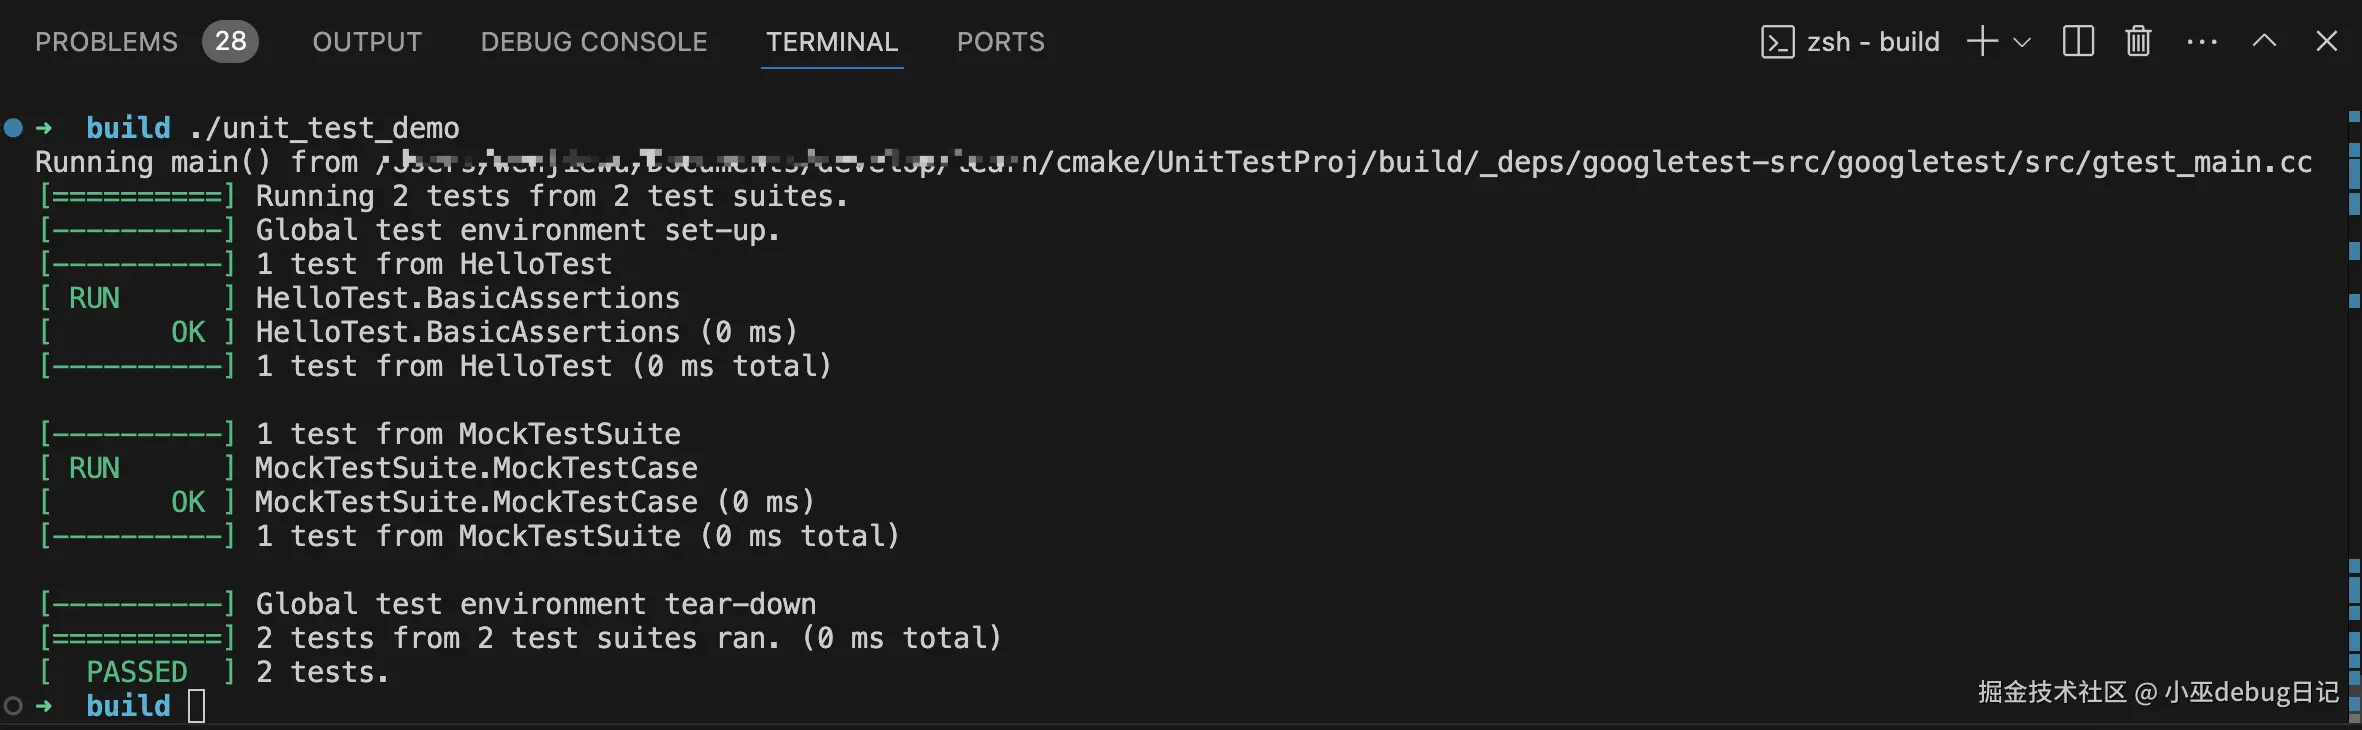The image size is (2362, 730).
Task: Click the terminal cursor after build prompt
Action: (x=197, y=706)
